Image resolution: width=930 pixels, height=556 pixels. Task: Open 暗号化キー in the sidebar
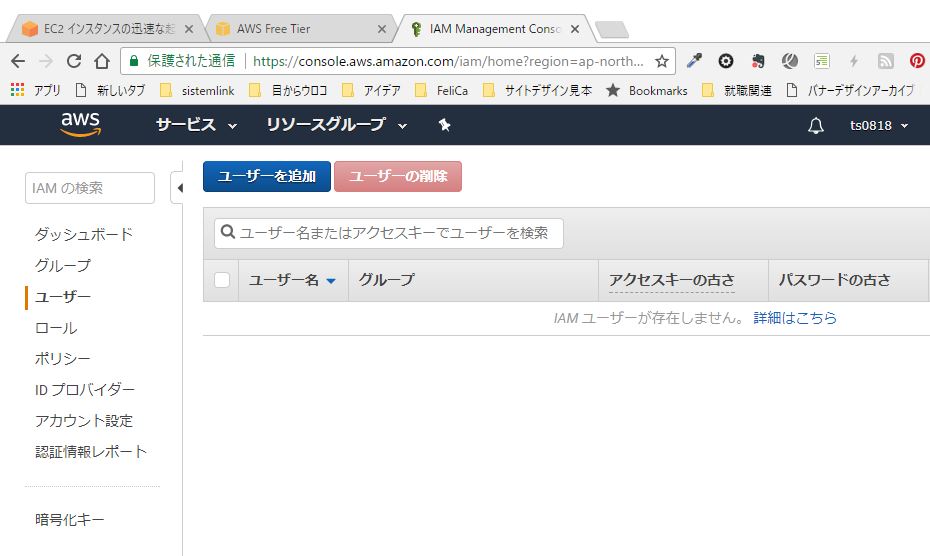(x=69, y=520)
